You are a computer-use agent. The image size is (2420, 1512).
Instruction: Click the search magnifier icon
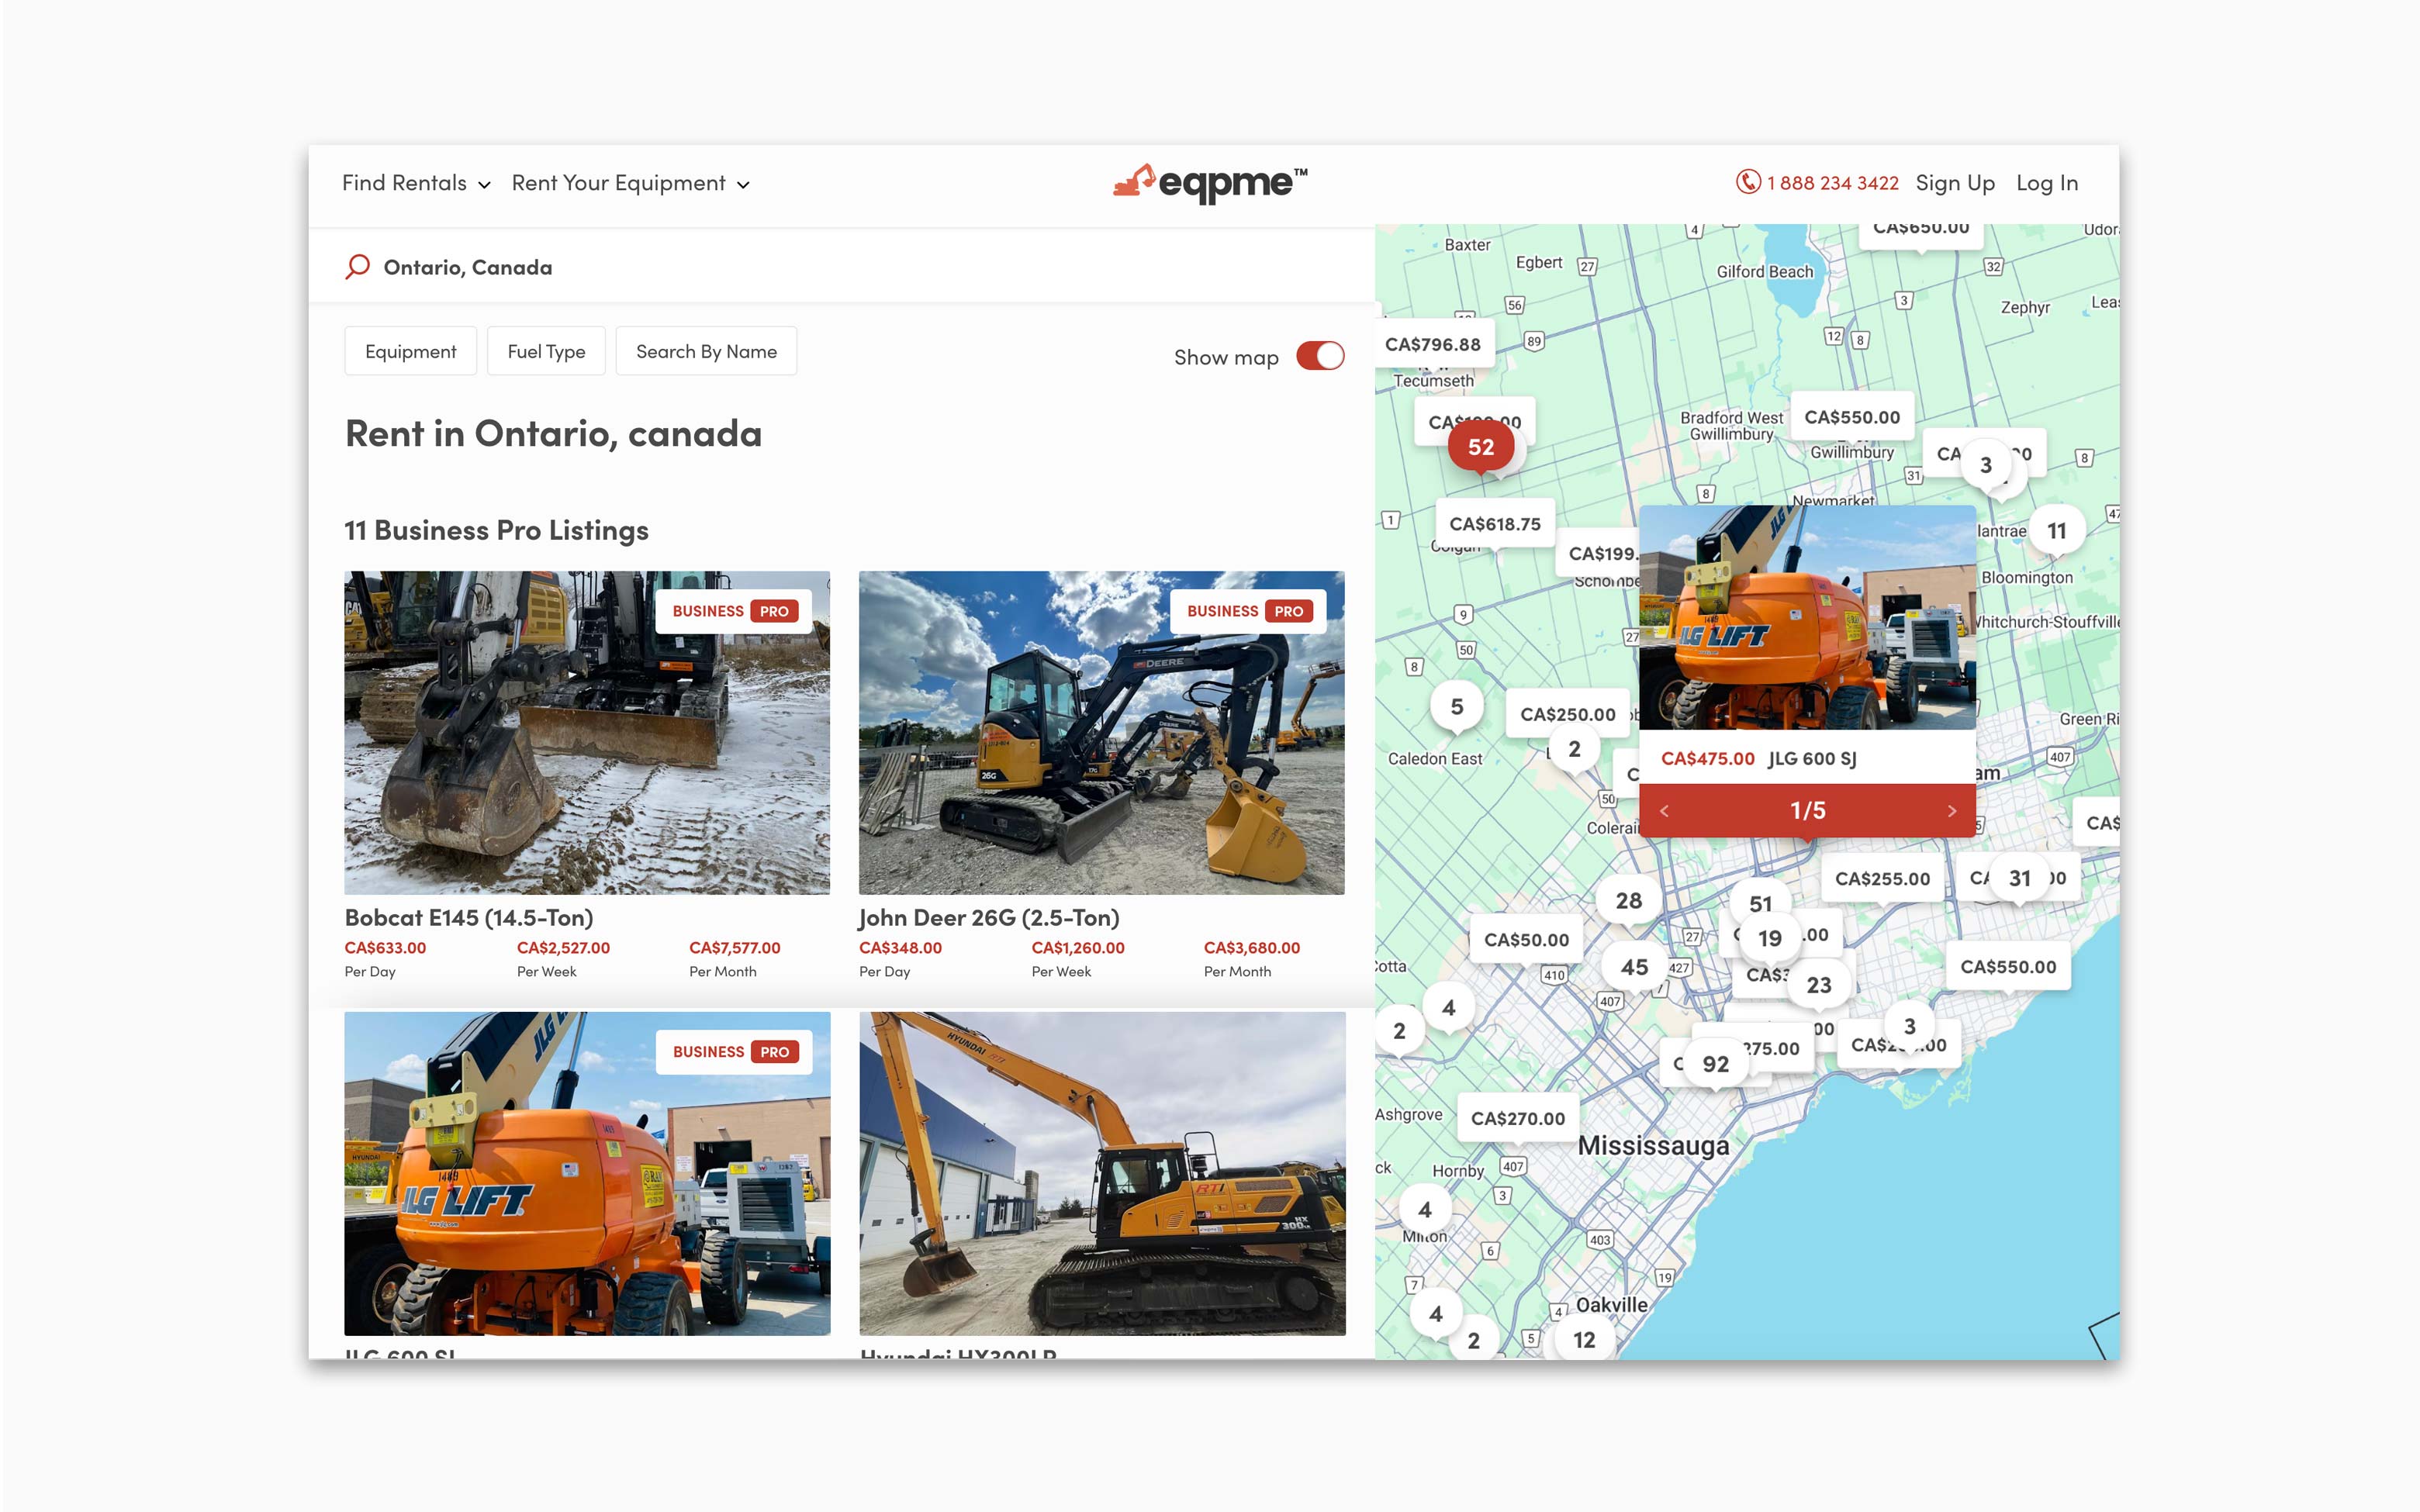pos(357,267)
